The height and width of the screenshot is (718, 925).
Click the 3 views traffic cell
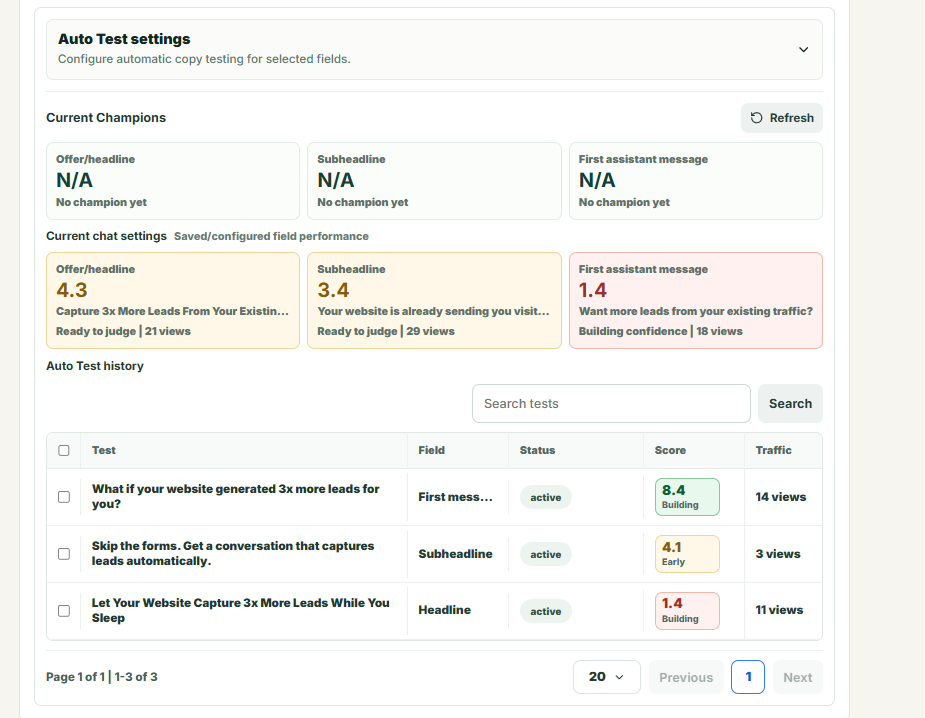778,554
